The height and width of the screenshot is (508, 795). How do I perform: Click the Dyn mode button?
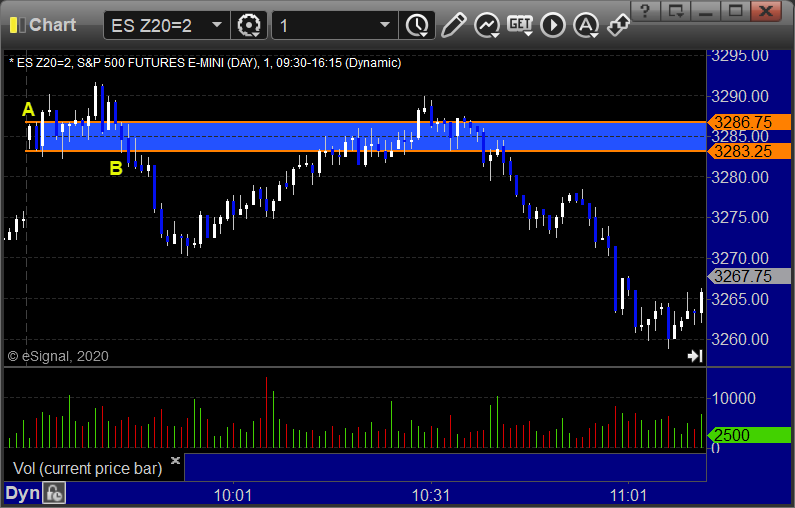23,493
